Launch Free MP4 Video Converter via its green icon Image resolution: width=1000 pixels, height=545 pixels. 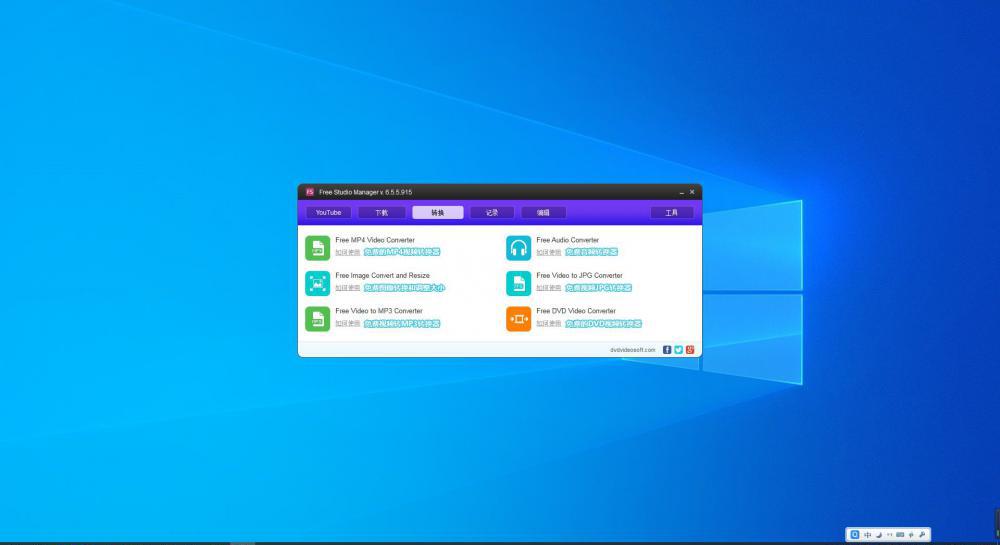click(x=317, y=248)
